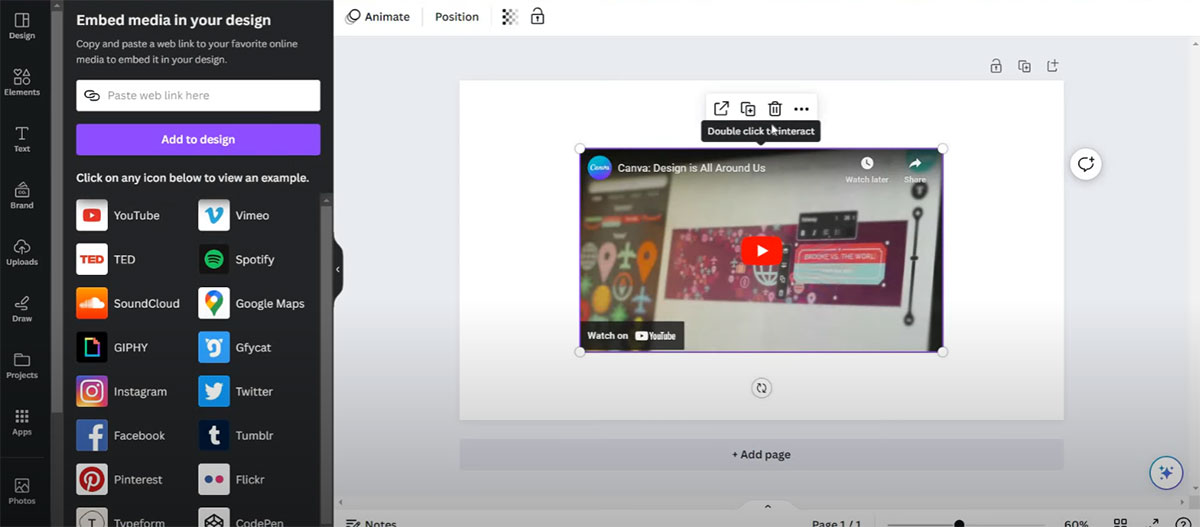Switch to grid view
Image resolution: width=1200 pixels, height=527 pixels.
click(1121, 522)
